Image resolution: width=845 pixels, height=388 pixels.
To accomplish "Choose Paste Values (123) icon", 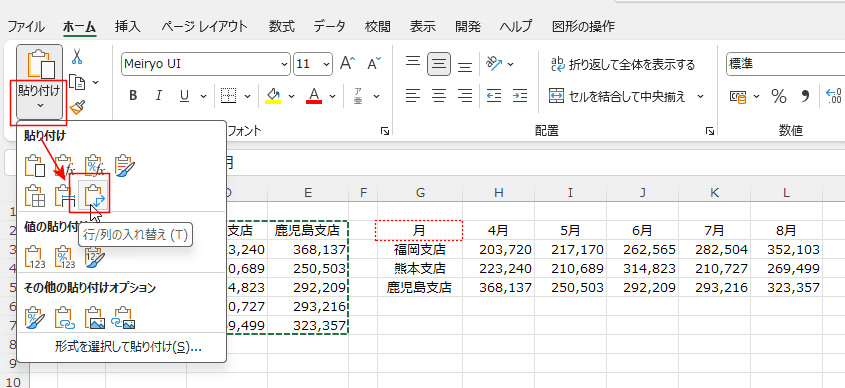I will pos(35,257).
